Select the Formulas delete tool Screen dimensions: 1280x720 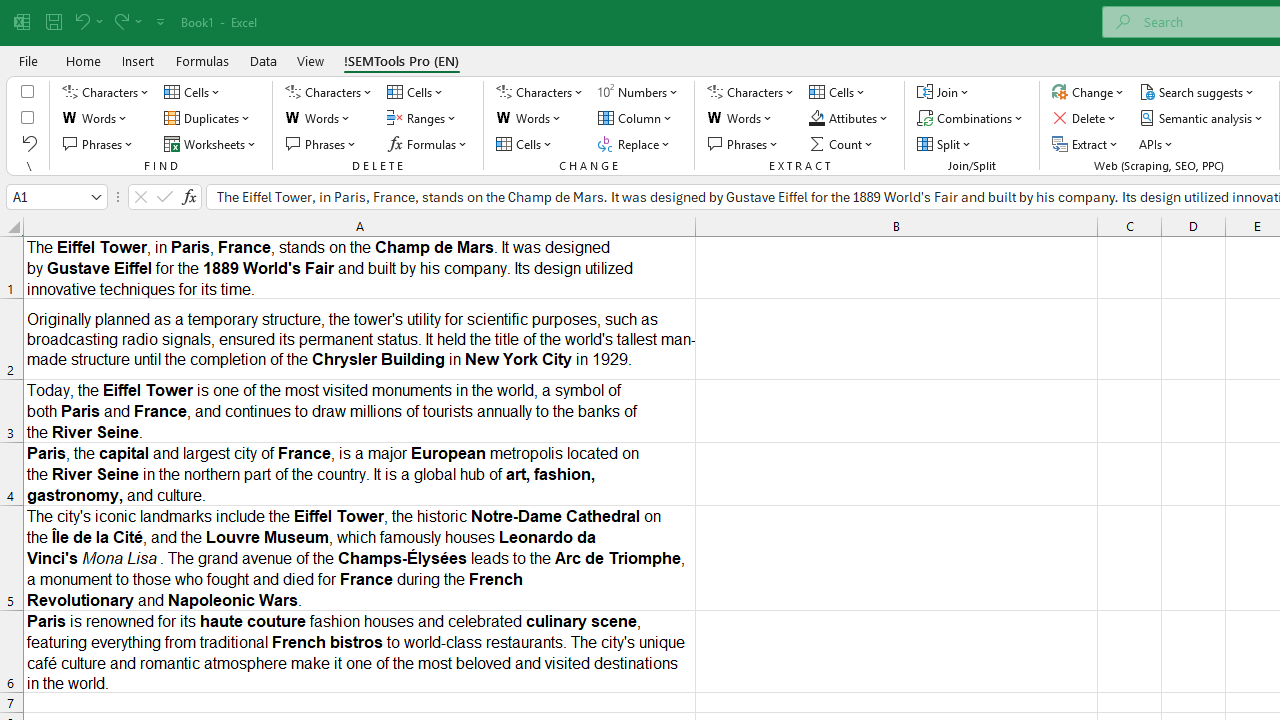click(x=428, y=143)
